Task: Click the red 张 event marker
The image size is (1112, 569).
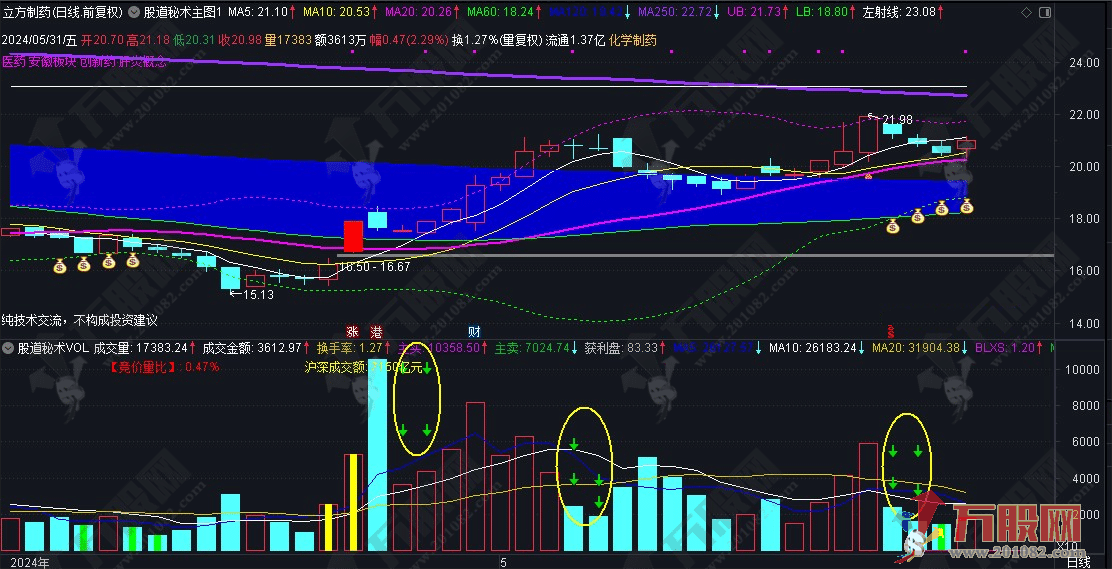Action: click(351, 331)
